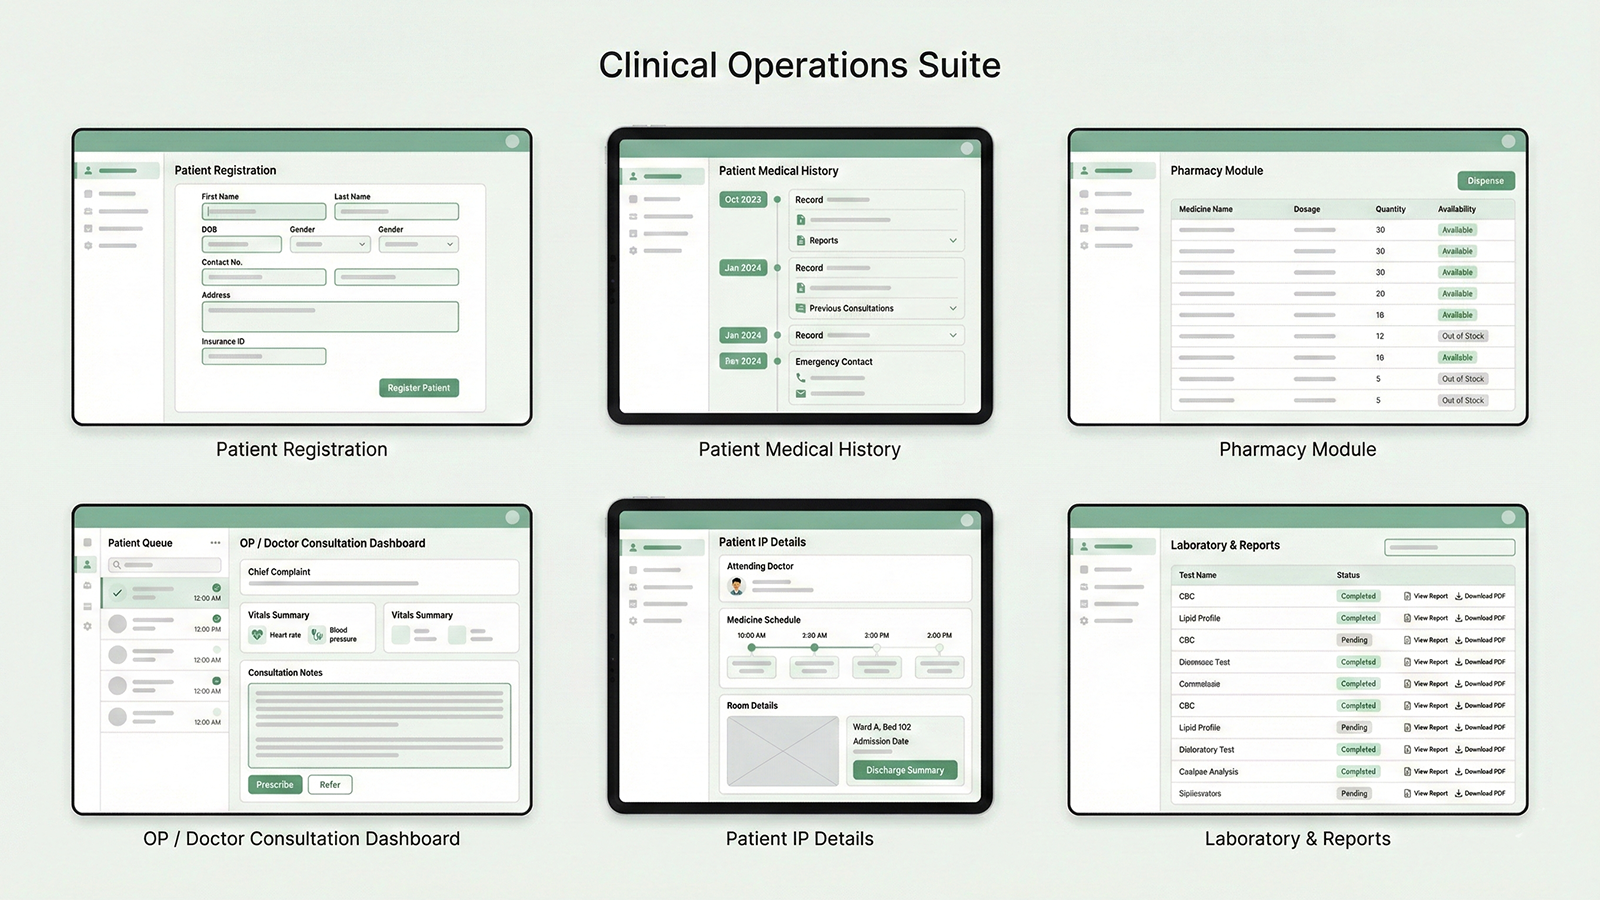Screen dimensions: 1600x900
Task: Toggle the status indicator on the 12:00 PM patient
Action: coord(216,618)
